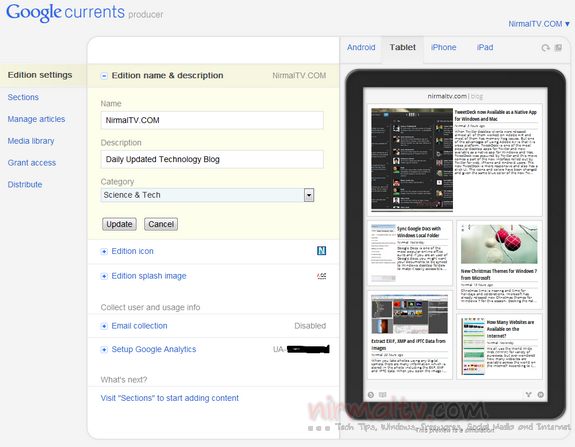This screenshot has height=447, width=575.
Task: Switch to the iPad preview tab
Action: pyautogui.click(x=485, y=47)
